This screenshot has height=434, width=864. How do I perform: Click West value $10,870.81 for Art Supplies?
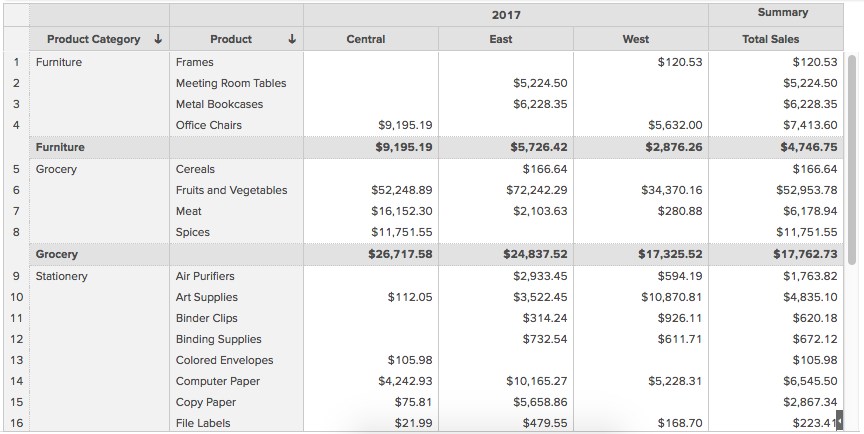pyautogui.click(x=671, y=297)
